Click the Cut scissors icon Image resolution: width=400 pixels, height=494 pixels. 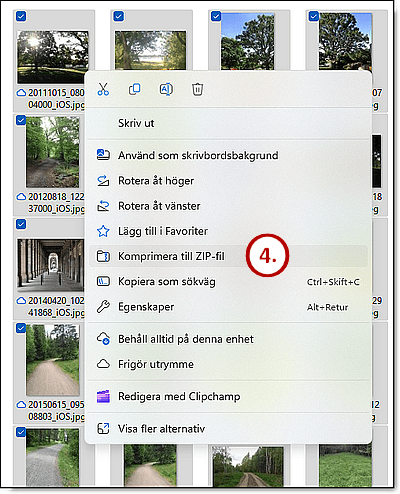coord(103,89)
